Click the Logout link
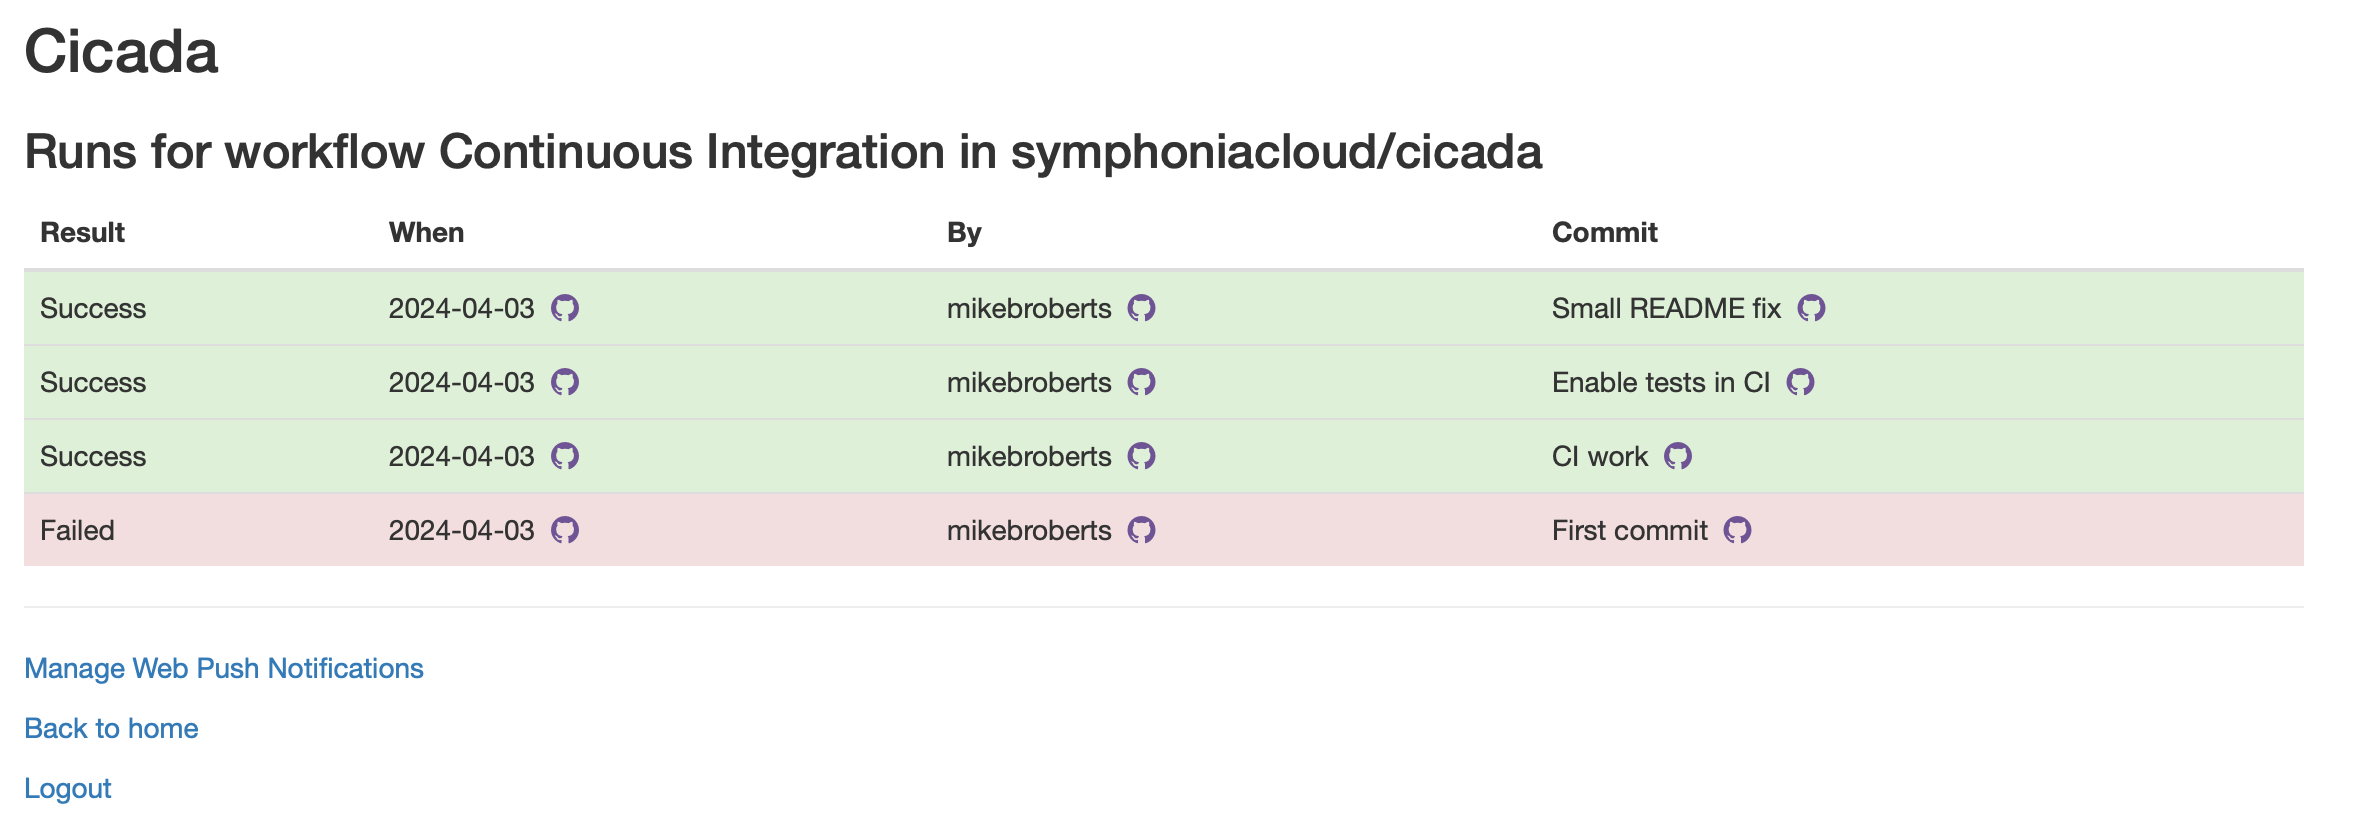The height and width of the screenshot is (836, 2358). coord(67,788)
